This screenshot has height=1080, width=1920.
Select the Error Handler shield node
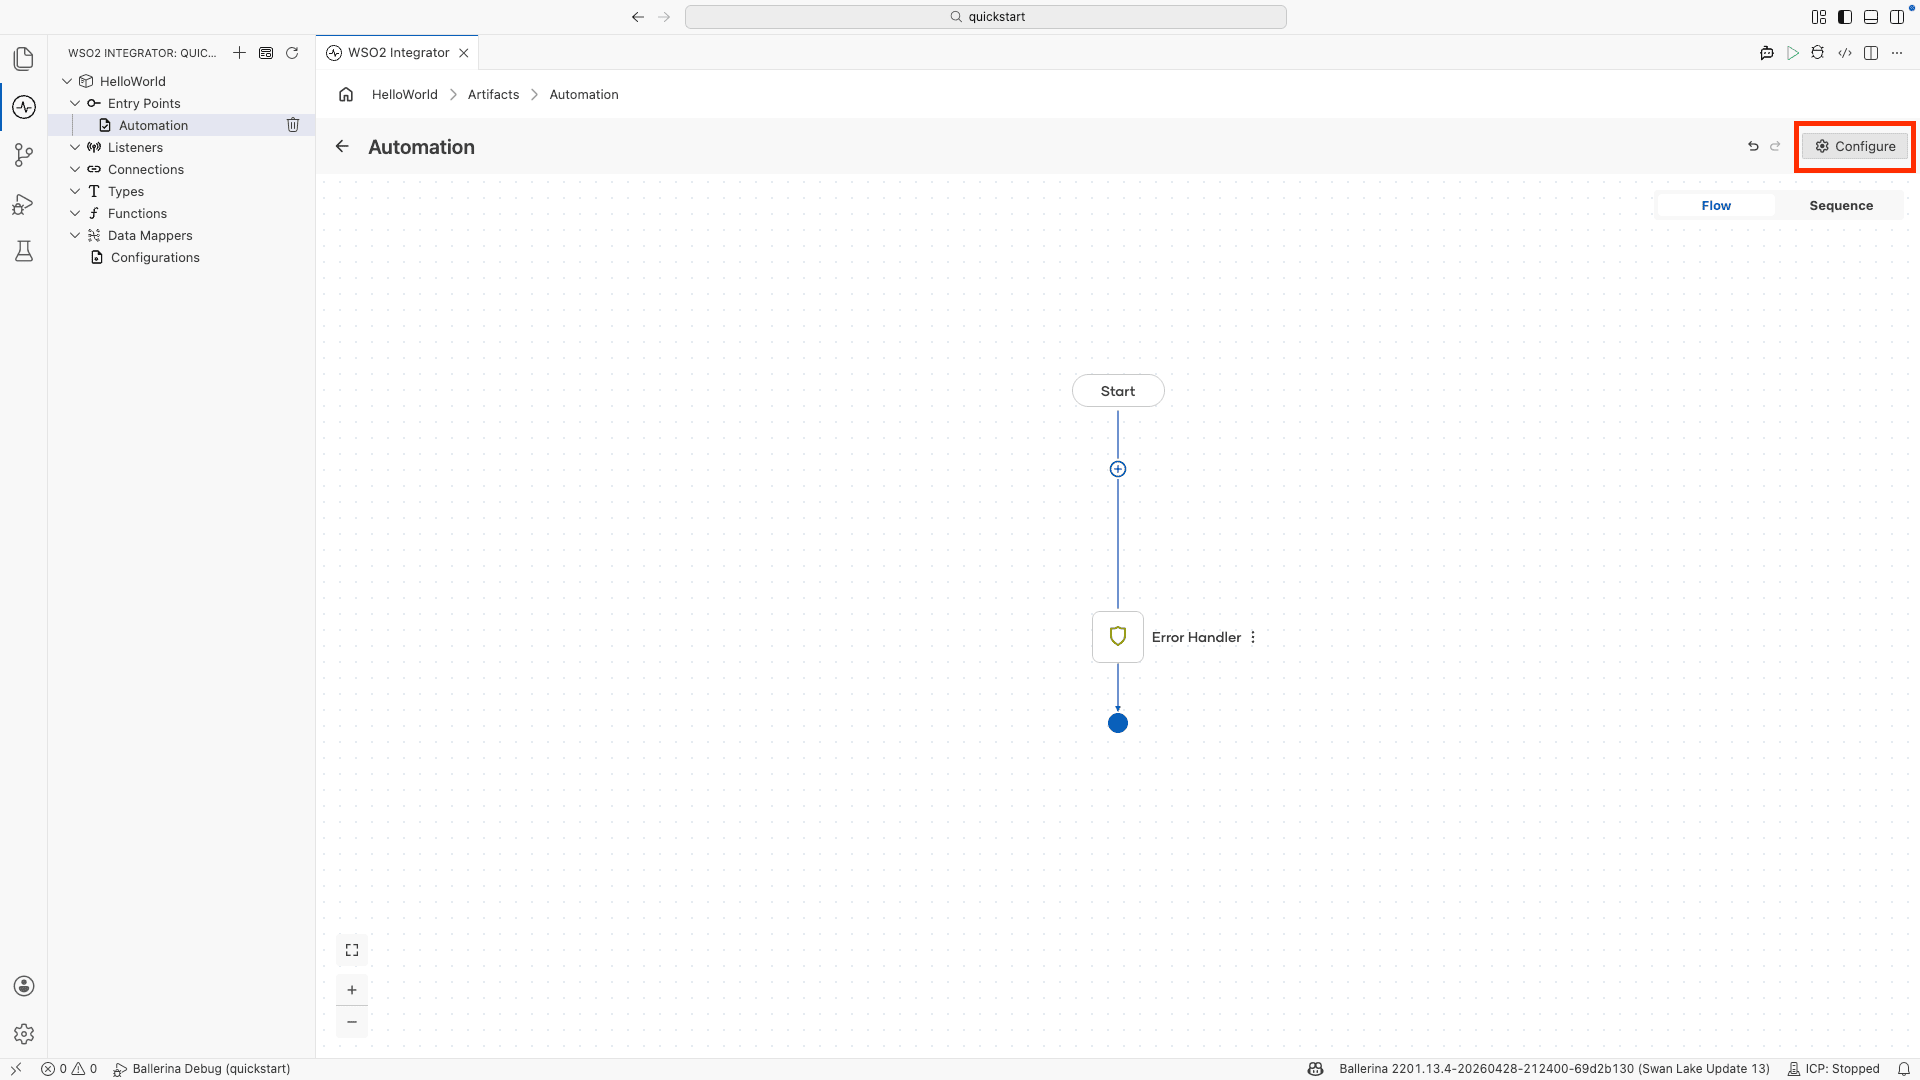(x=1118, y=637)
